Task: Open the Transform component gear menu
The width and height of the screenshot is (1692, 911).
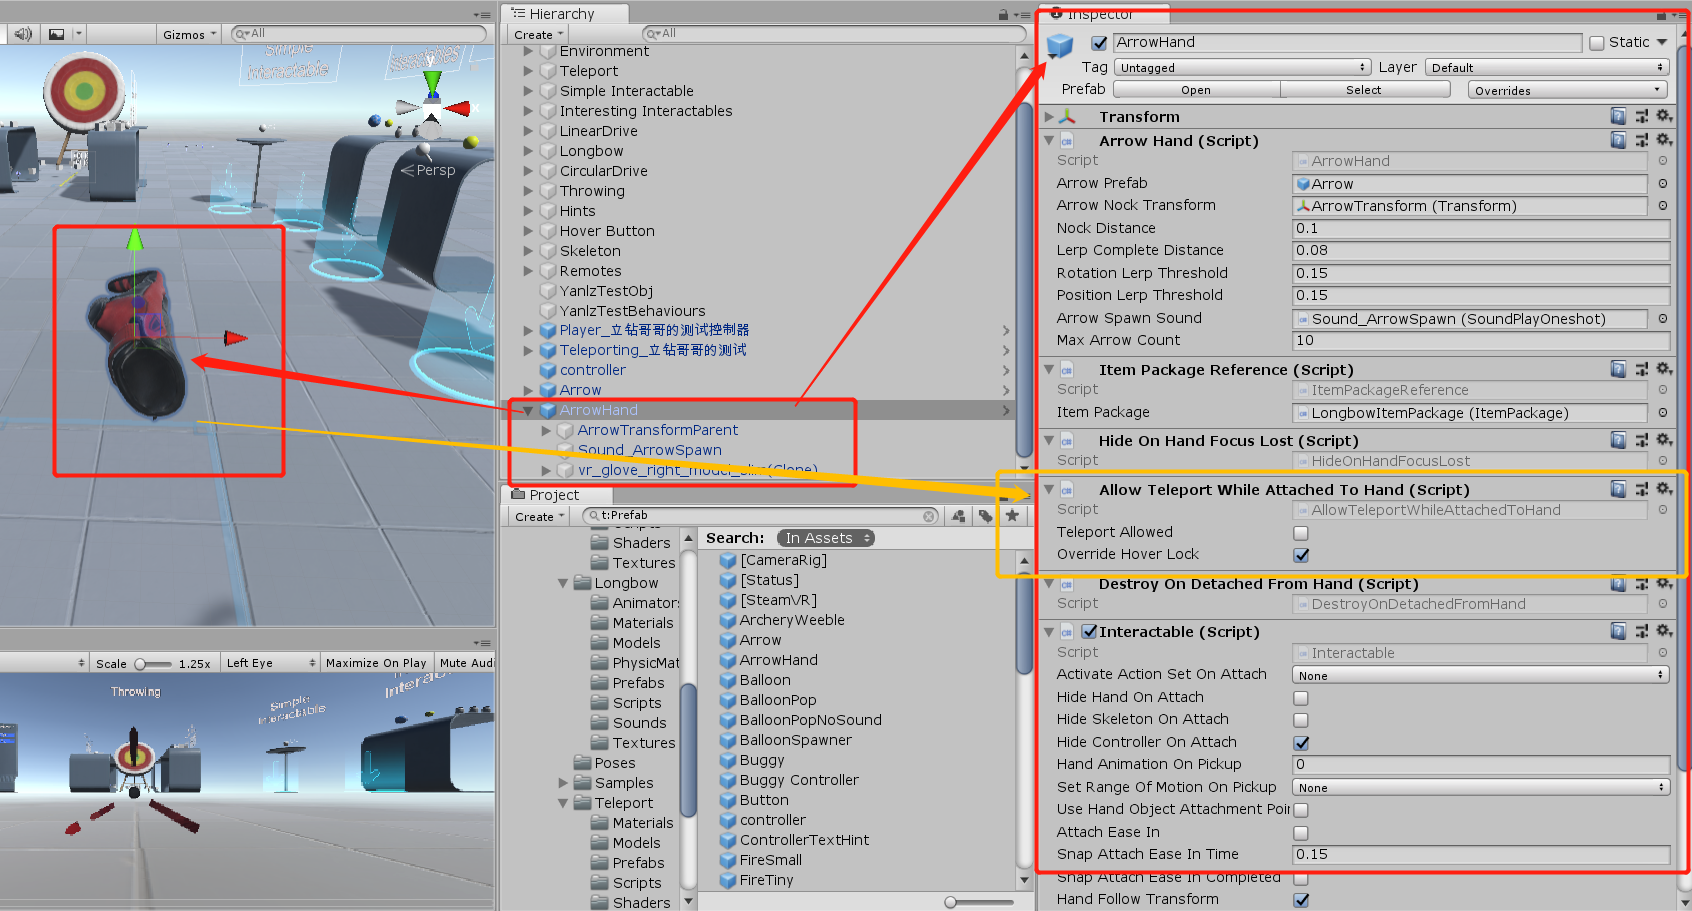Action: [1663, 116]
